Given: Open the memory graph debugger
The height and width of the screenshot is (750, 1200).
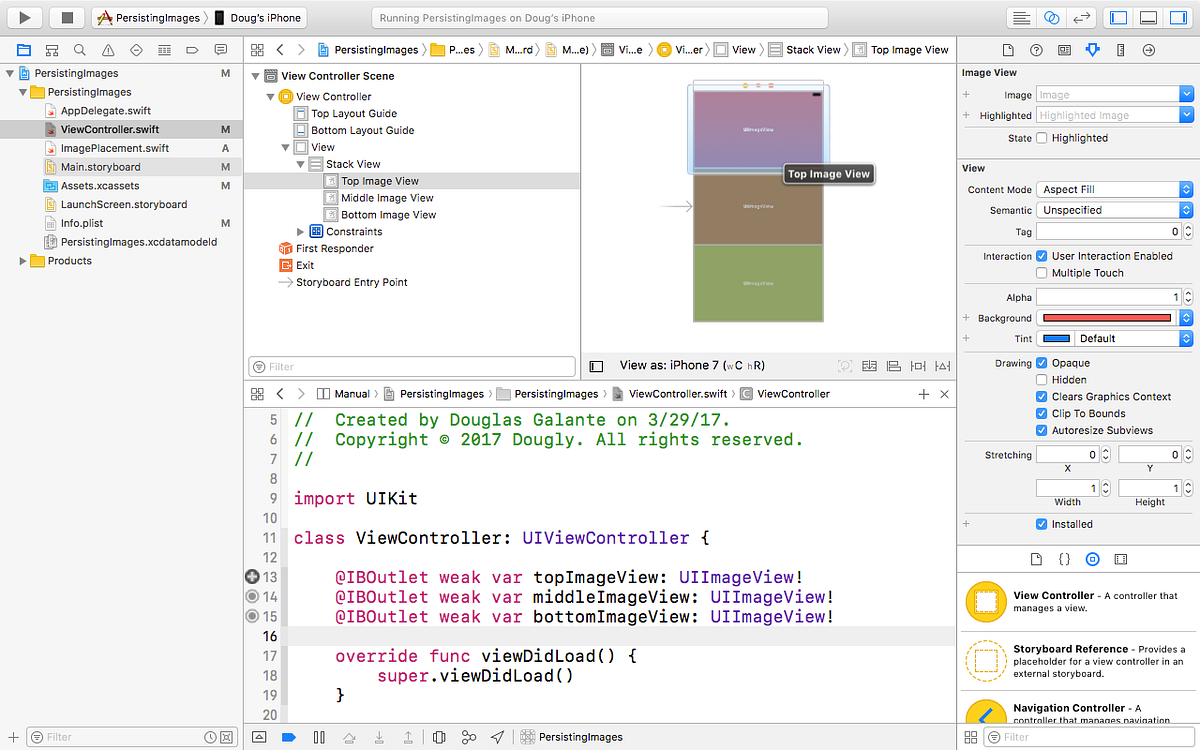Looking at the screenshot, I should [x=469, y=737].
